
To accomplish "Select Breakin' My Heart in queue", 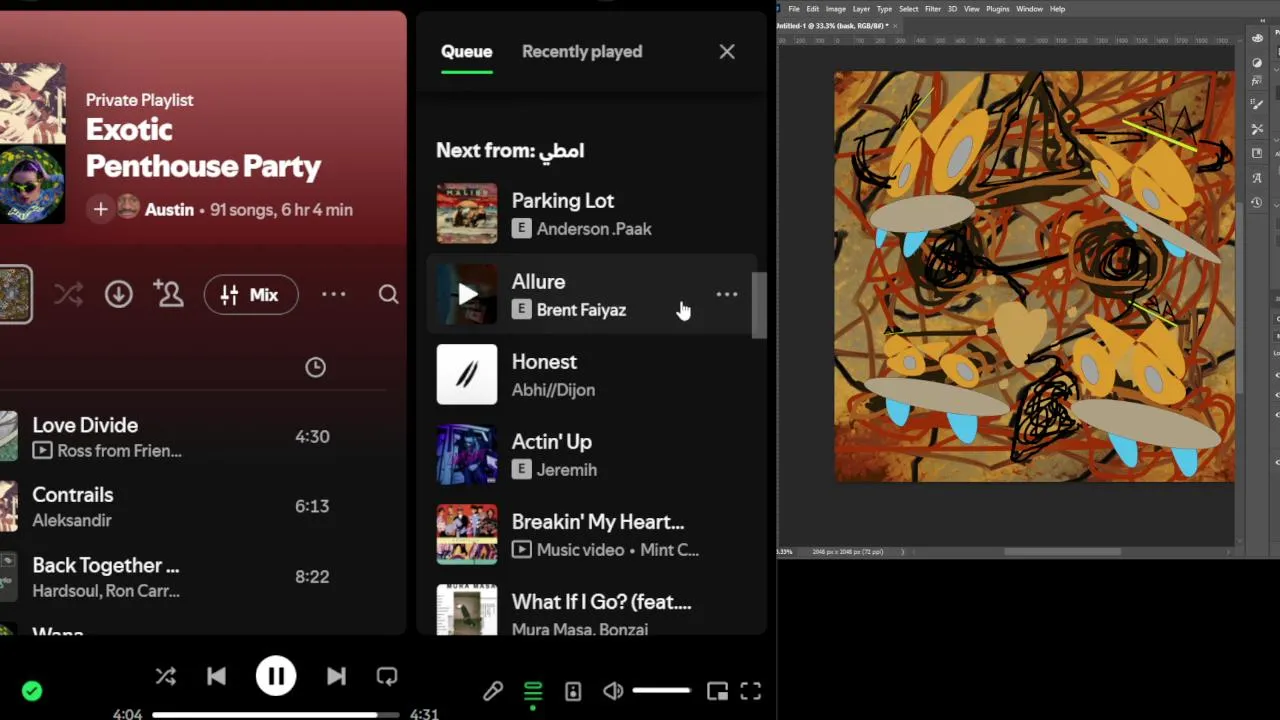I will [x=591, y=534].
